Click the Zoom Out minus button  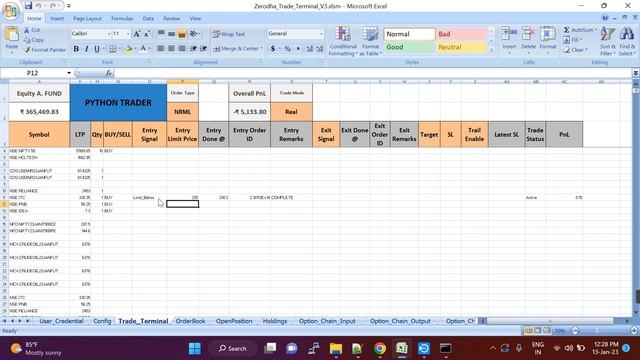coord(575,331)
